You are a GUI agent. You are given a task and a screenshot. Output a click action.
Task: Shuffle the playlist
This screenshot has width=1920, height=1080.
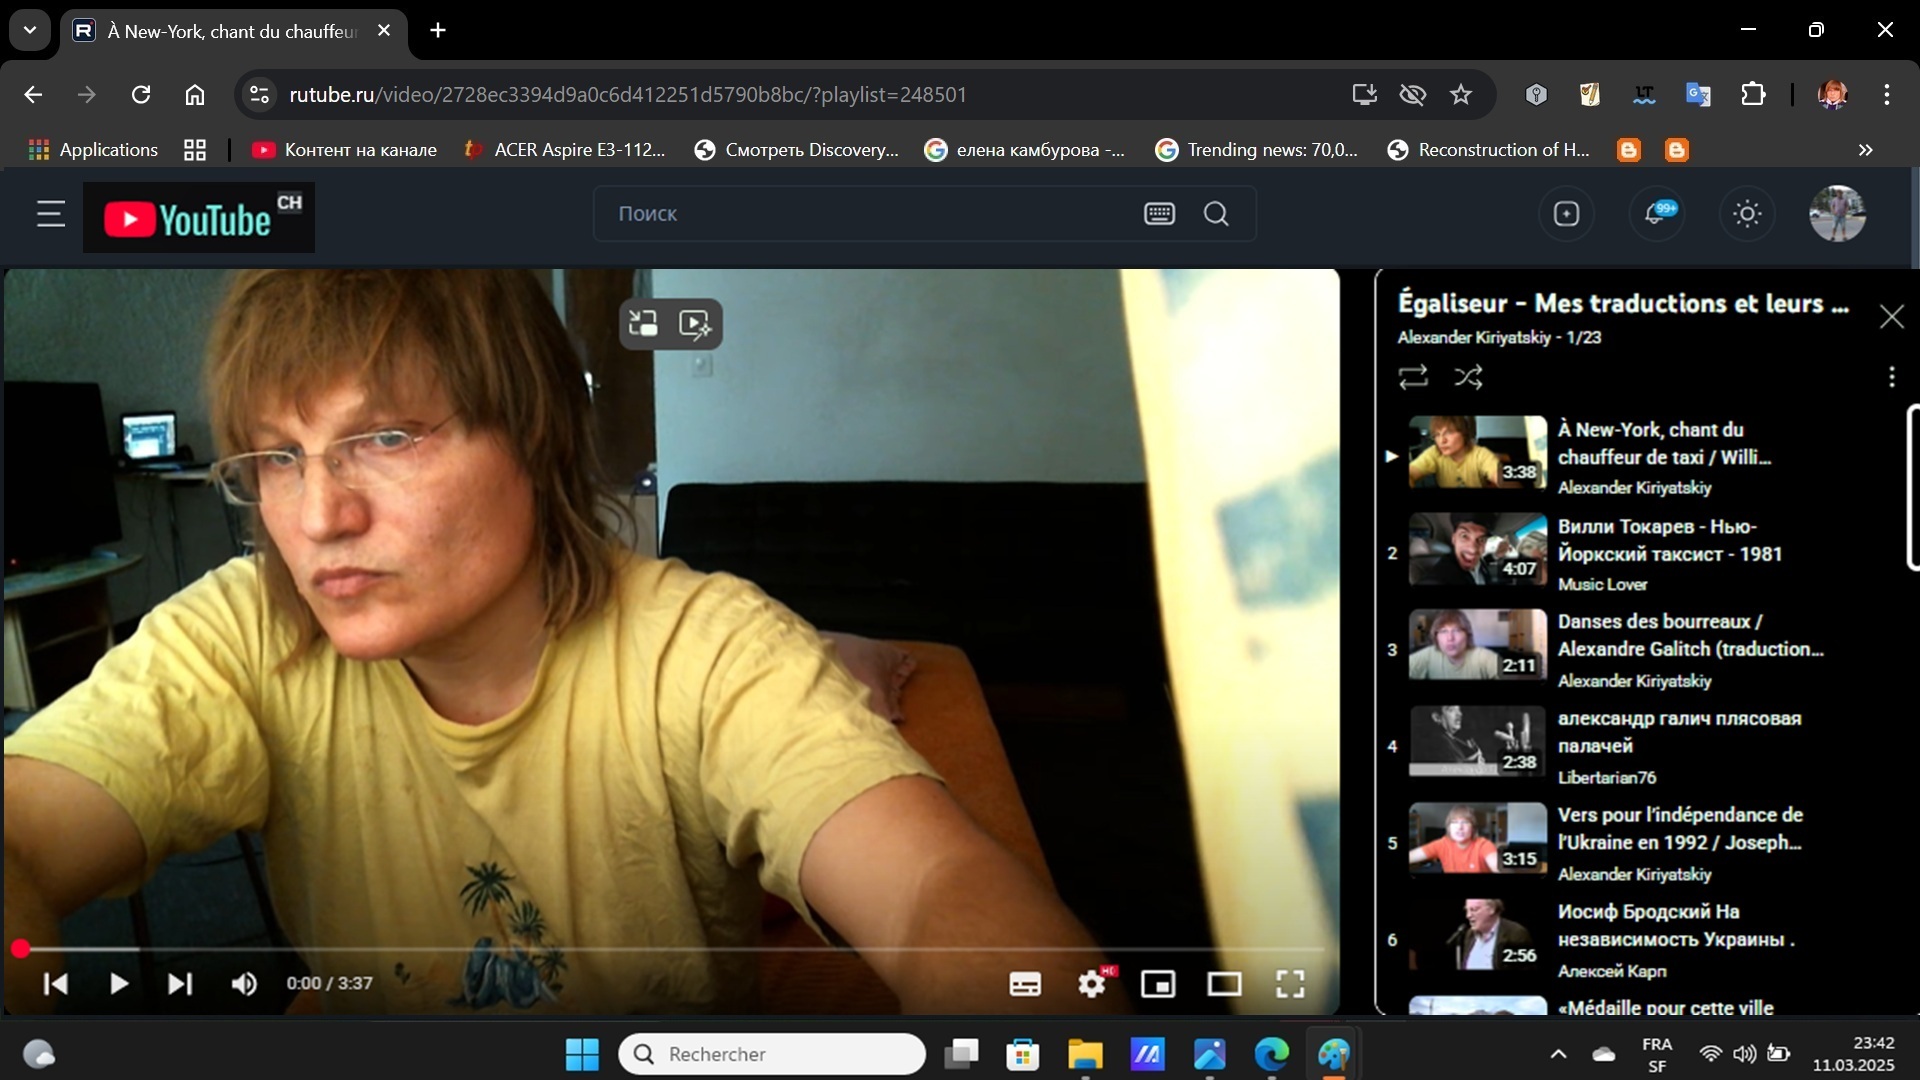click(x=1468, y=377)
